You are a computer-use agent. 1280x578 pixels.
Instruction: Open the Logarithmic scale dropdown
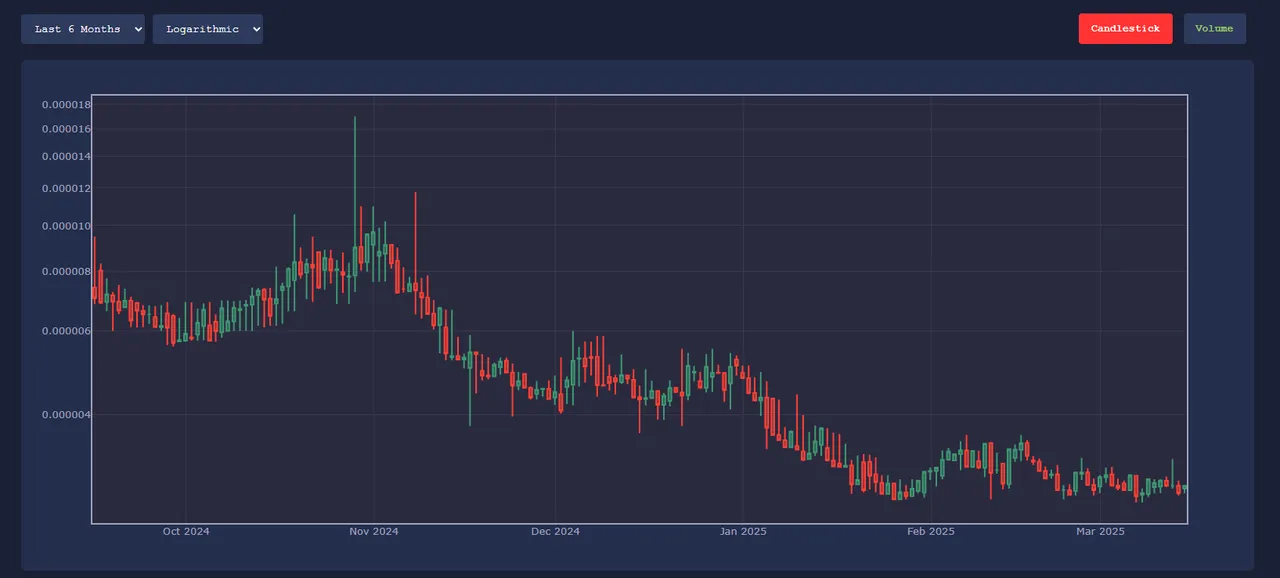pos(208,29)
